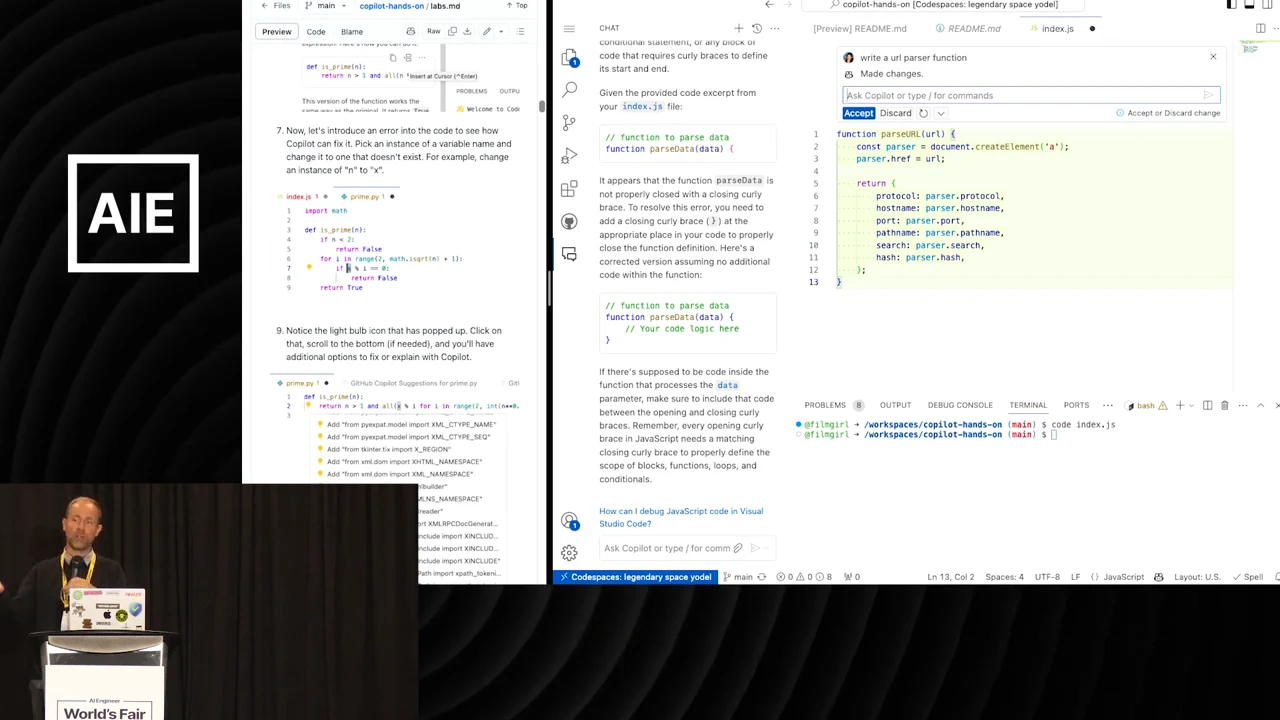
Task: Open the new terminal launch profile dropdown
Action: (1191, 405)
